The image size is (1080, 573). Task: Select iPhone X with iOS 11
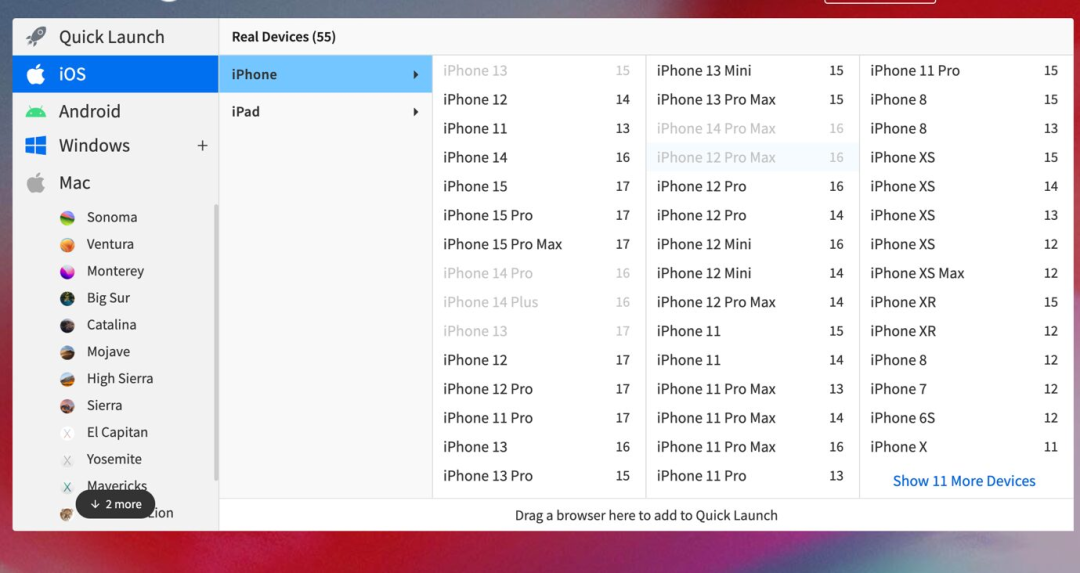[x=965, y=446]
